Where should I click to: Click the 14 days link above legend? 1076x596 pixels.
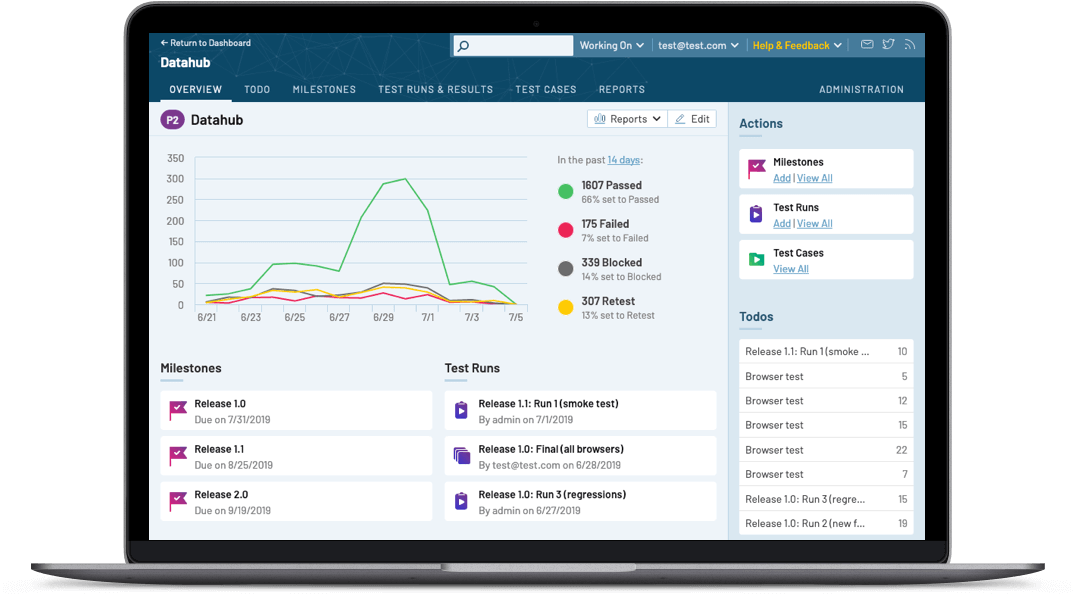click(x=623, y=160)
